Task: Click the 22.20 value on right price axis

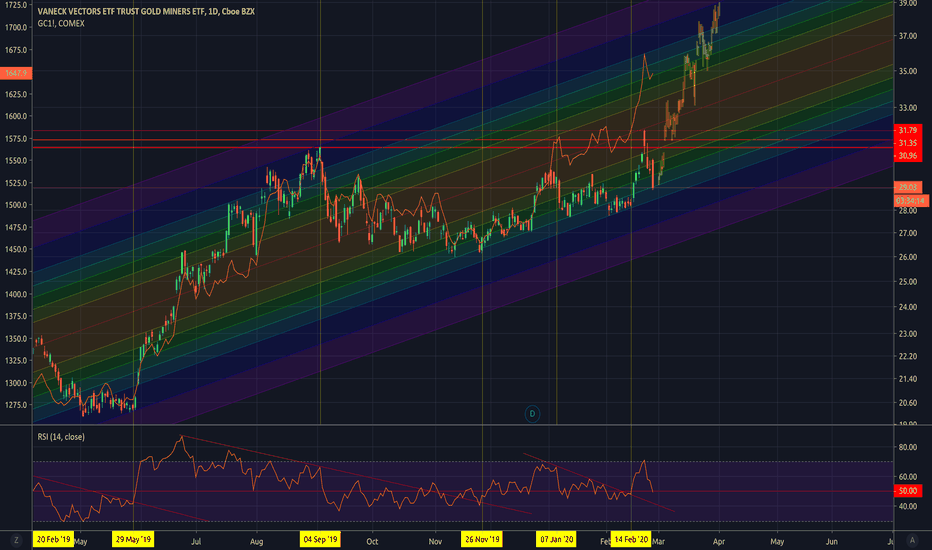Action: click(908, 356)
